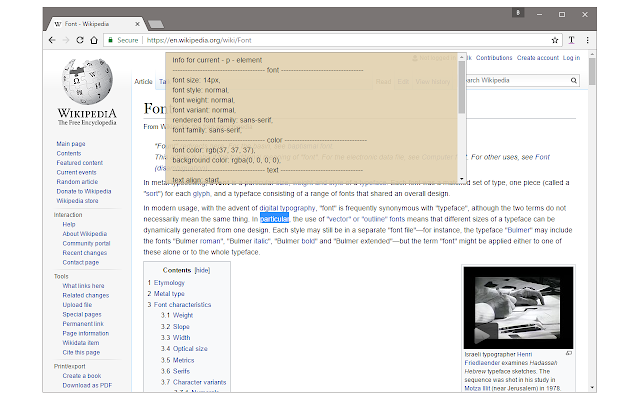Image resolution: width=640 pixels, height=400 pixels.
Task: Click Create a book link
Action: (82, 376)
